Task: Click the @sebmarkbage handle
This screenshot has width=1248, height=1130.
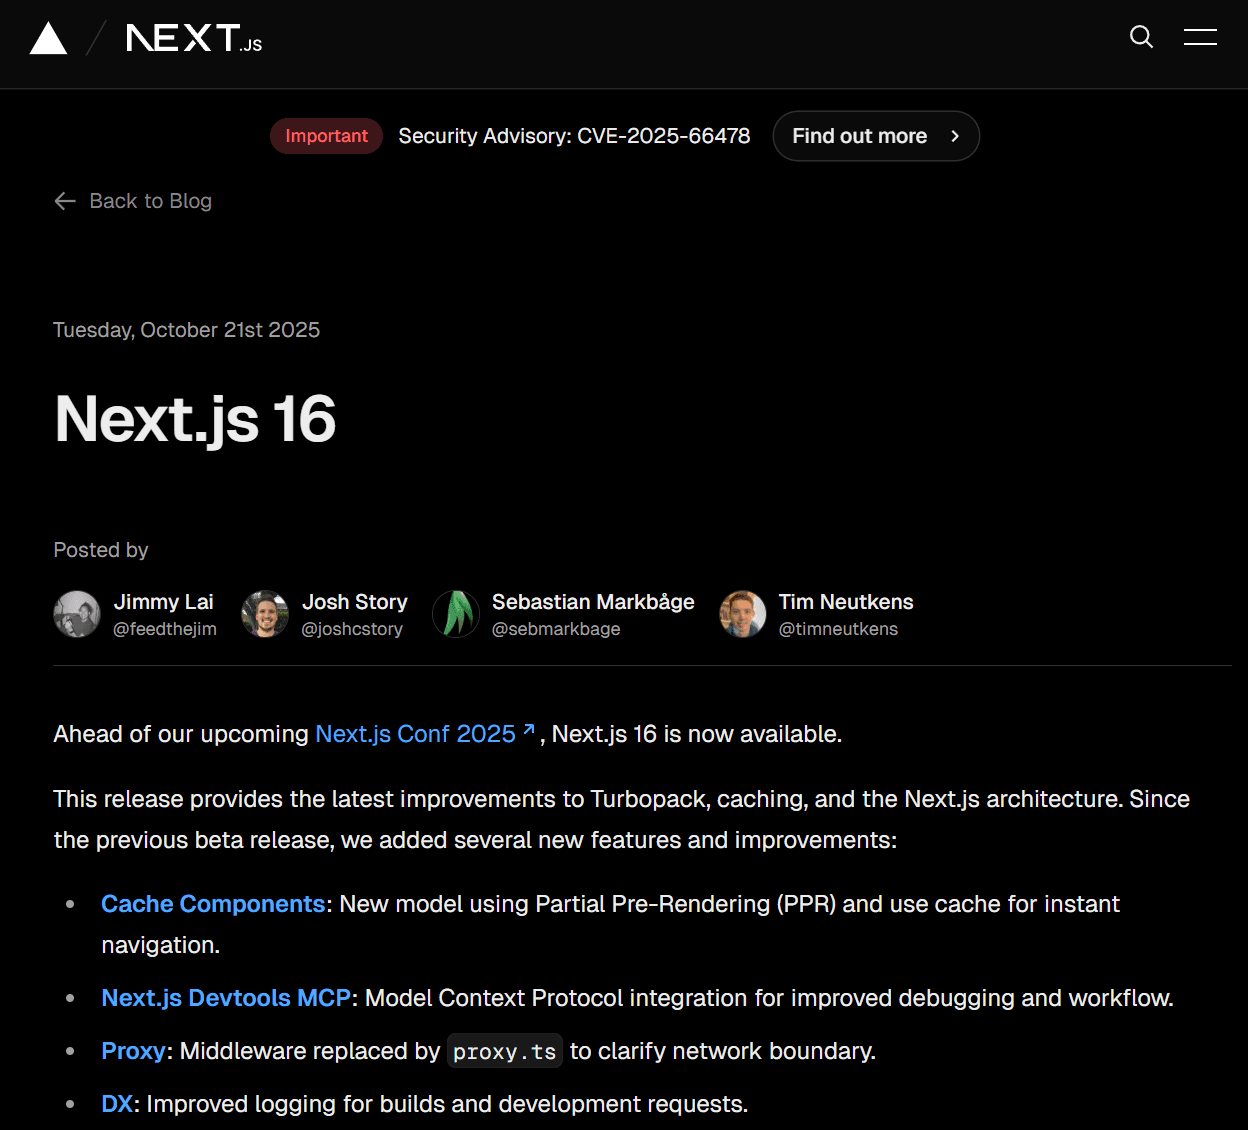Action: (x=556, y=629)
